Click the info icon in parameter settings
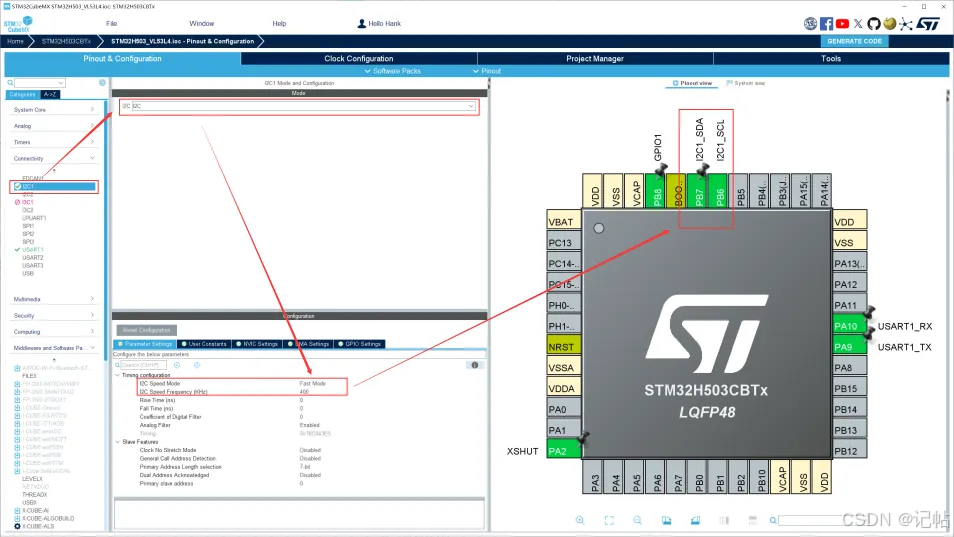Screen dimensions: 954x537 pos(474,365)
